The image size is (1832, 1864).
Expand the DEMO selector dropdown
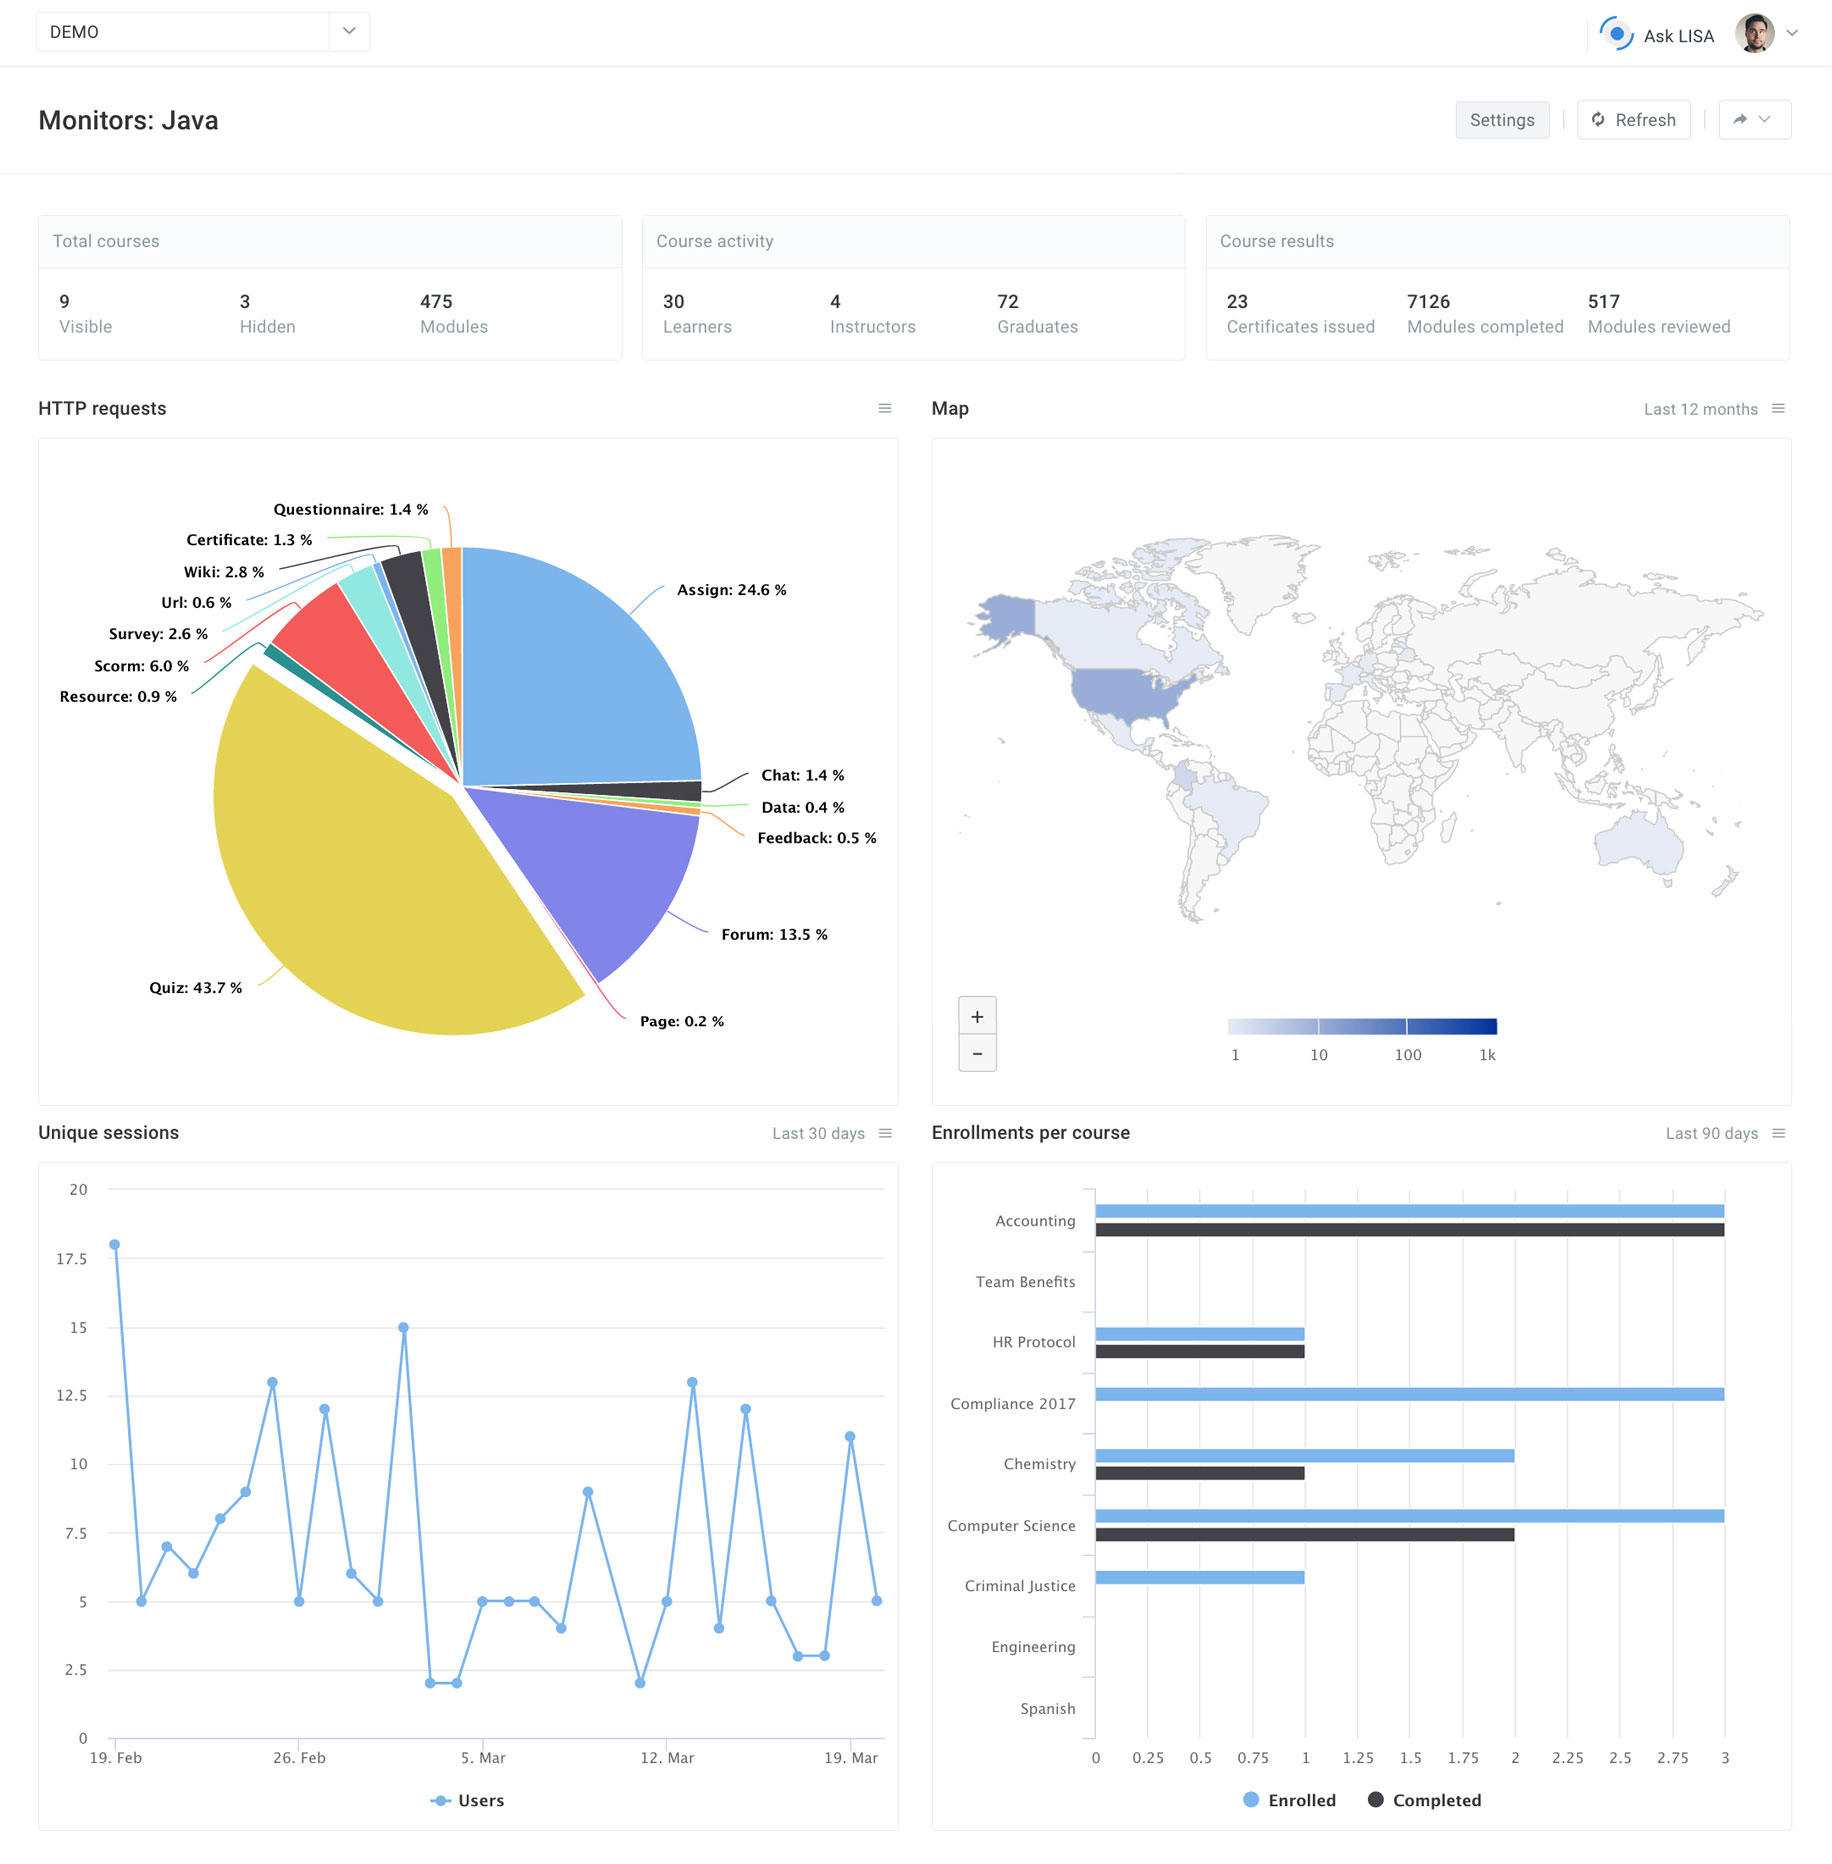[x=349, y=31]
